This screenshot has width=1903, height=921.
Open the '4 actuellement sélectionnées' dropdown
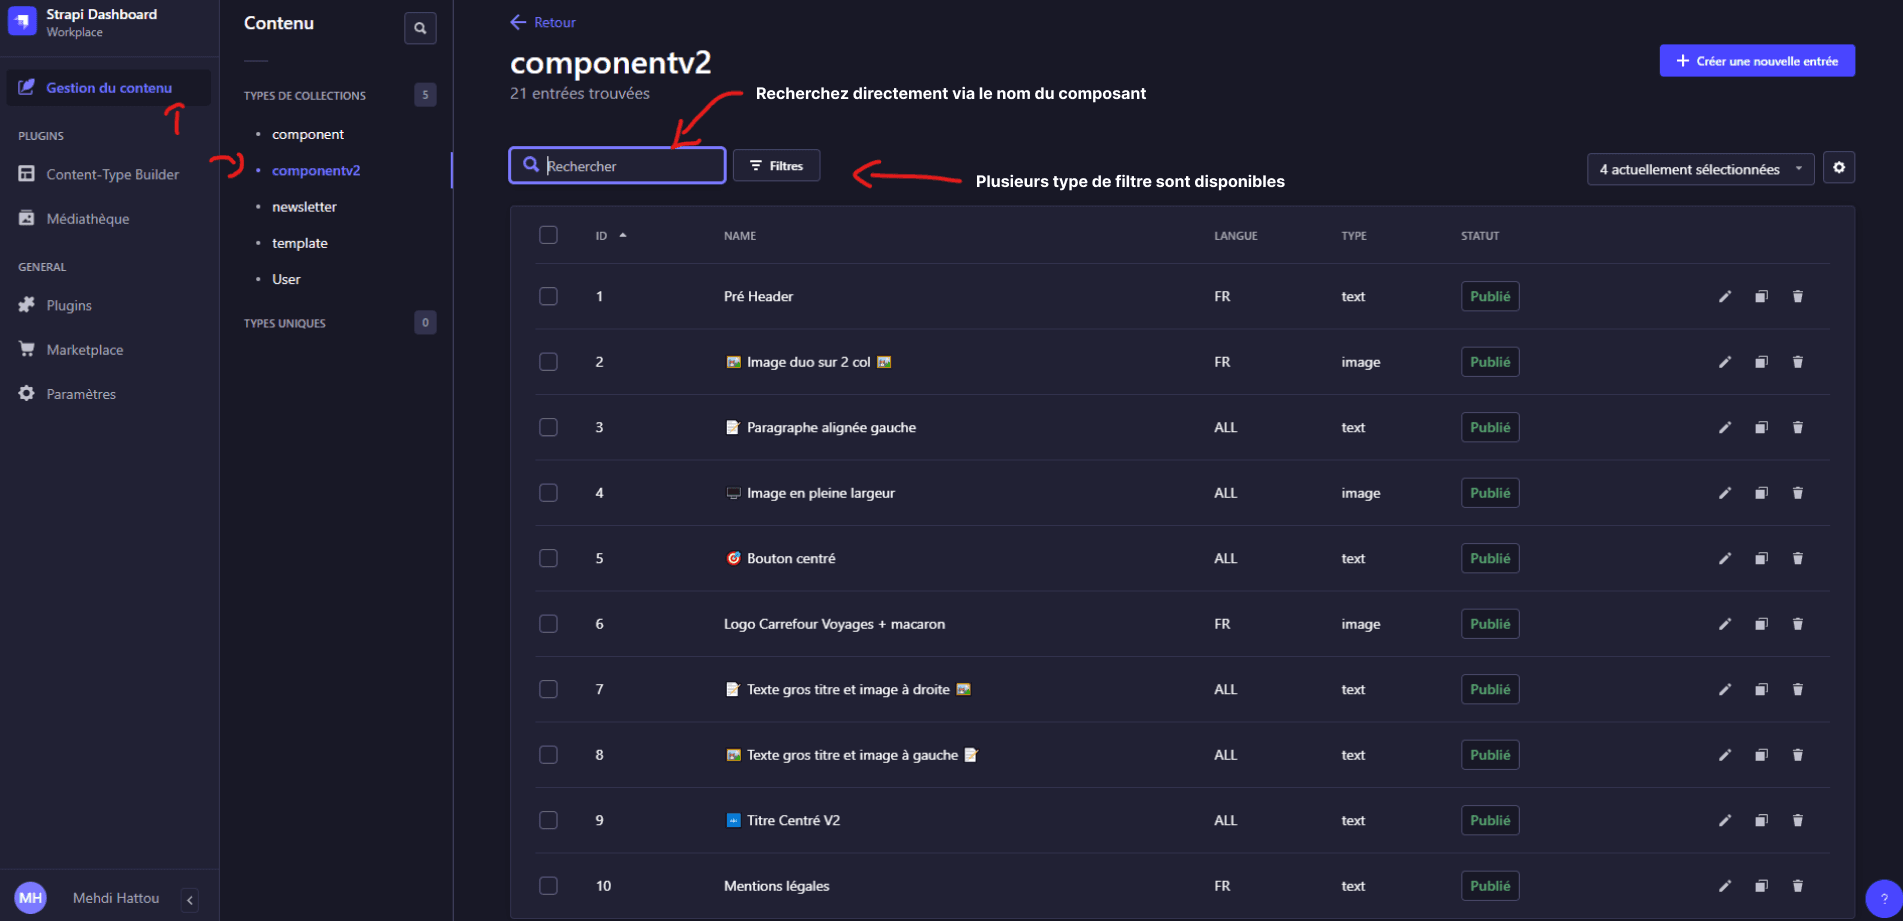click(1699, 169)
